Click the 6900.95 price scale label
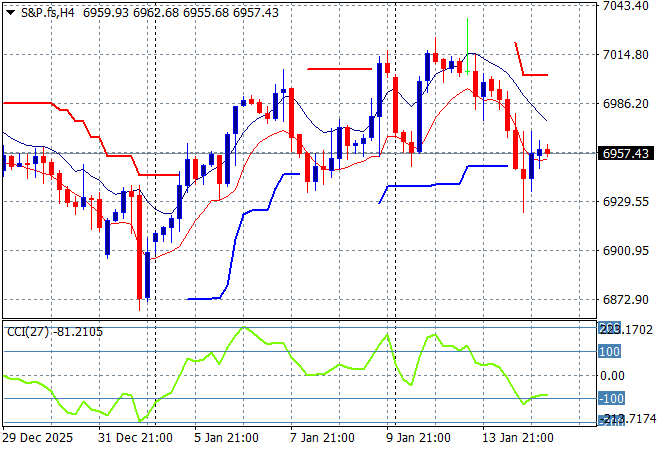 tap(625, 250)
